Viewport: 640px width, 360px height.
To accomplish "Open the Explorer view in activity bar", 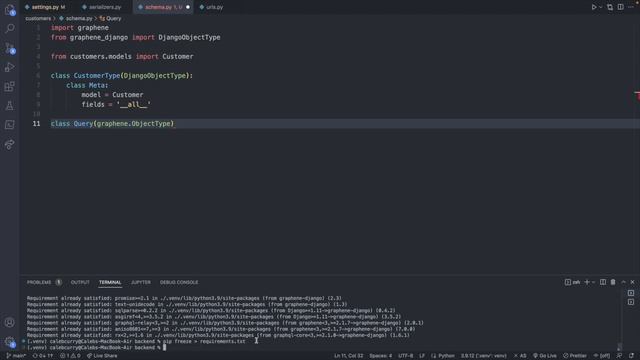I will (9, 9).
